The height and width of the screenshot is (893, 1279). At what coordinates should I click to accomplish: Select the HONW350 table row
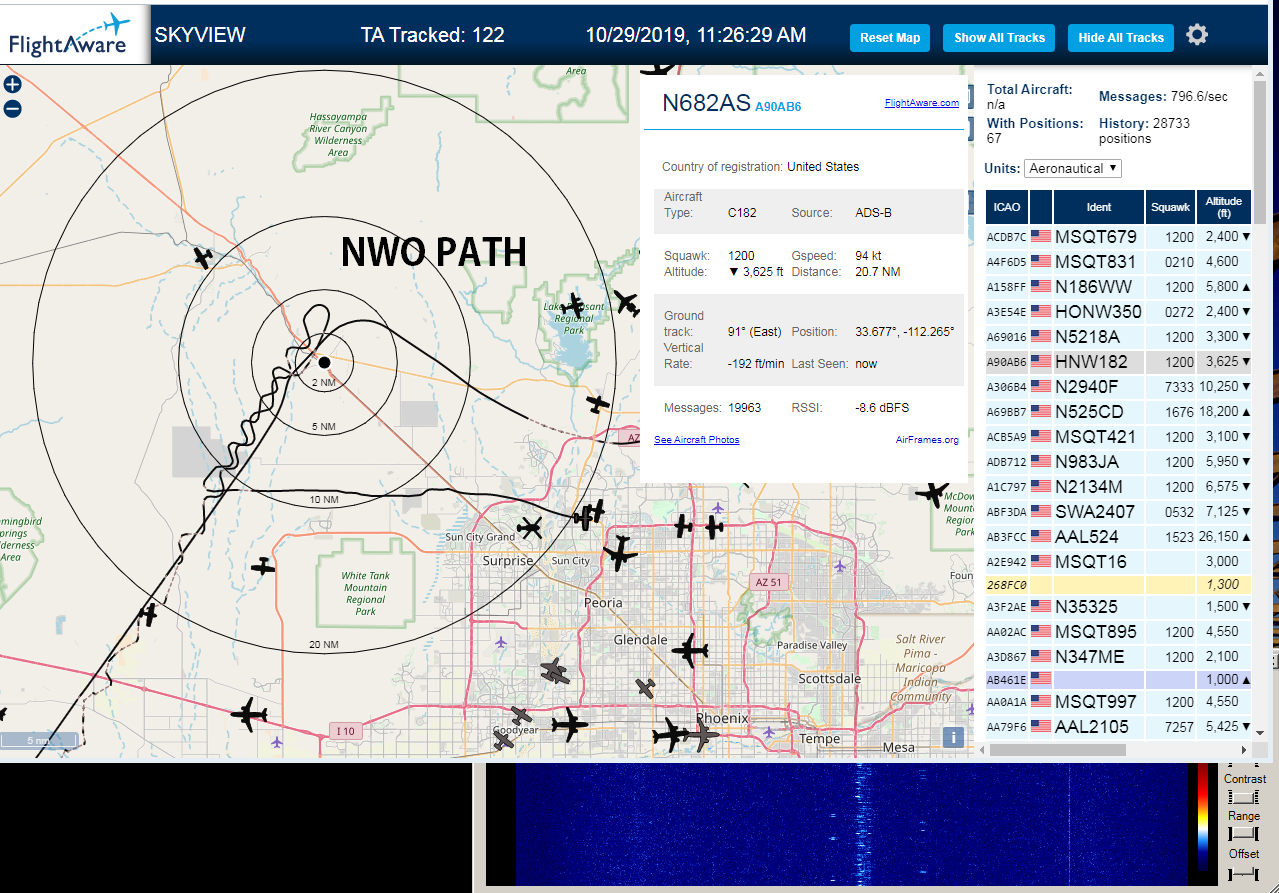tap(1118, 312)
